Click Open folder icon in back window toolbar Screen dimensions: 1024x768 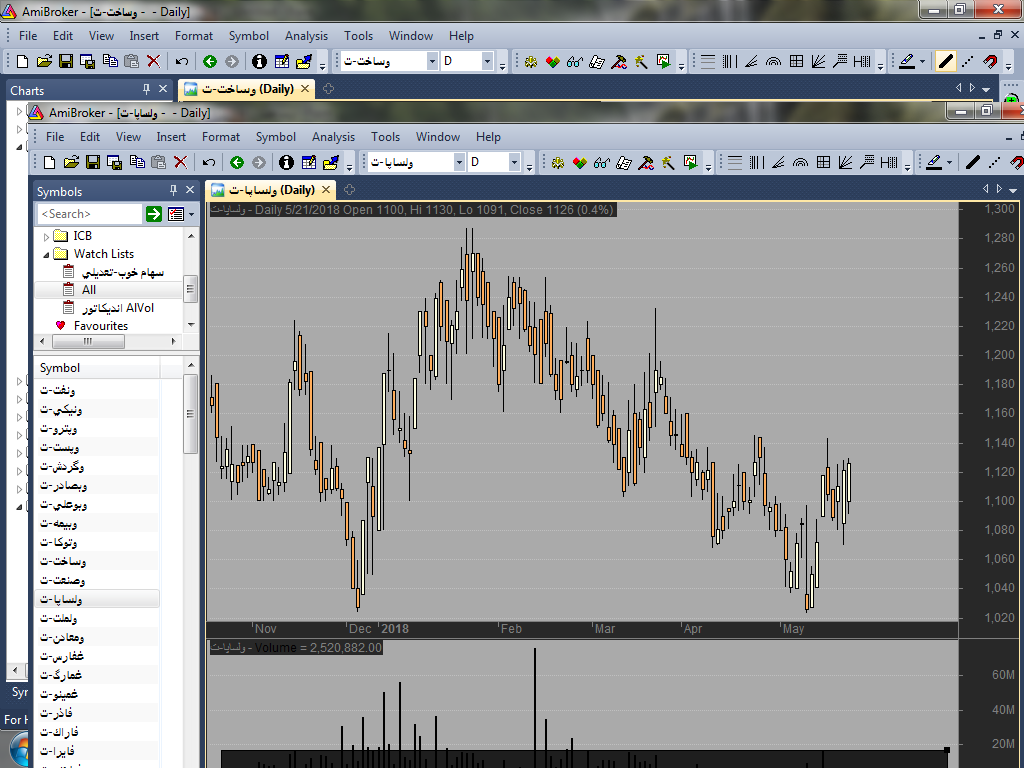(x=44, y=61)
